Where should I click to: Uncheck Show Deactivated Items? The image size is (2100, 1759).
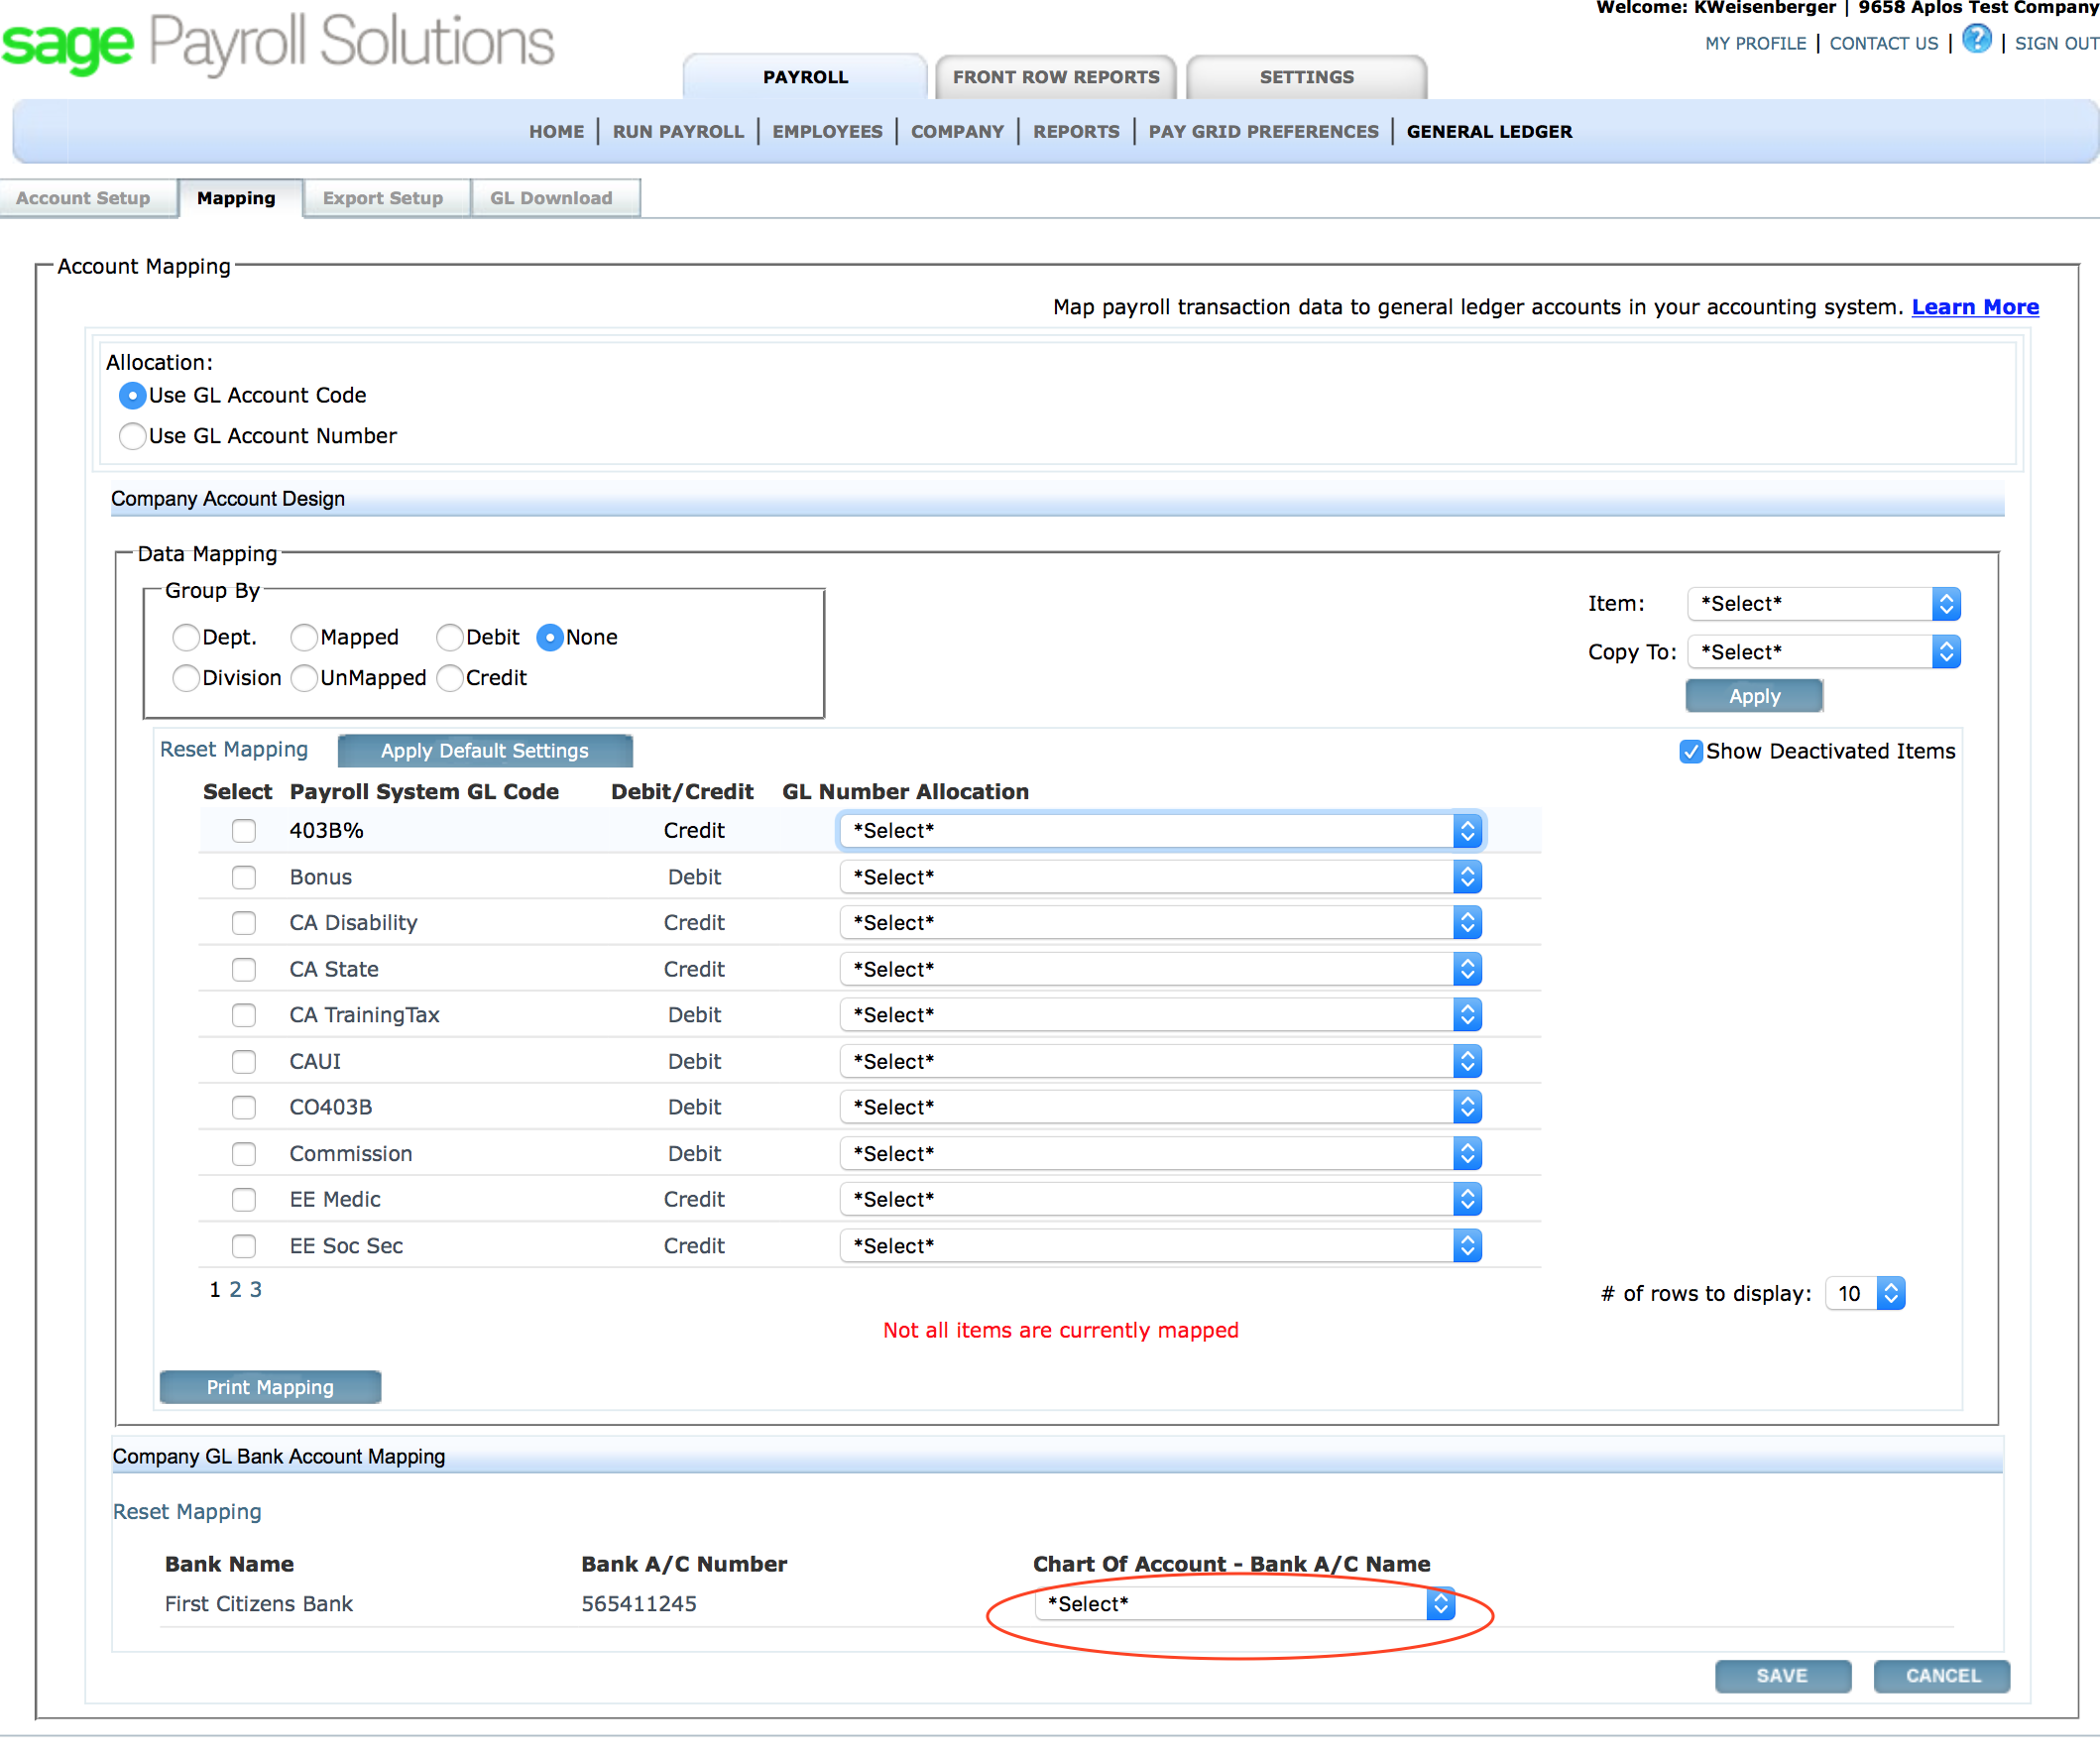(x=1691, y=752)
